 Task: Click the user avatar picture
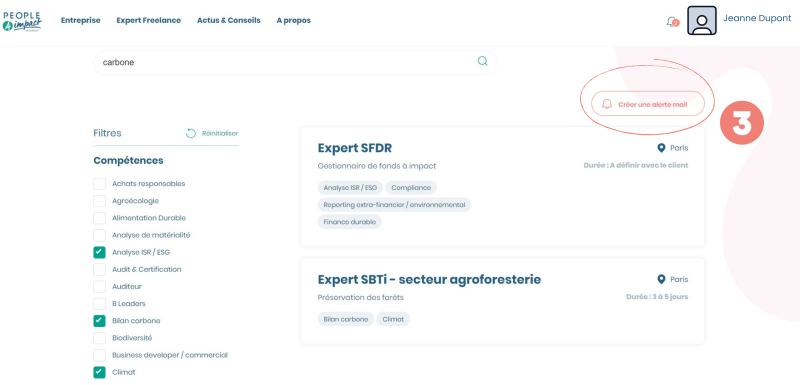tap(702, 20)
